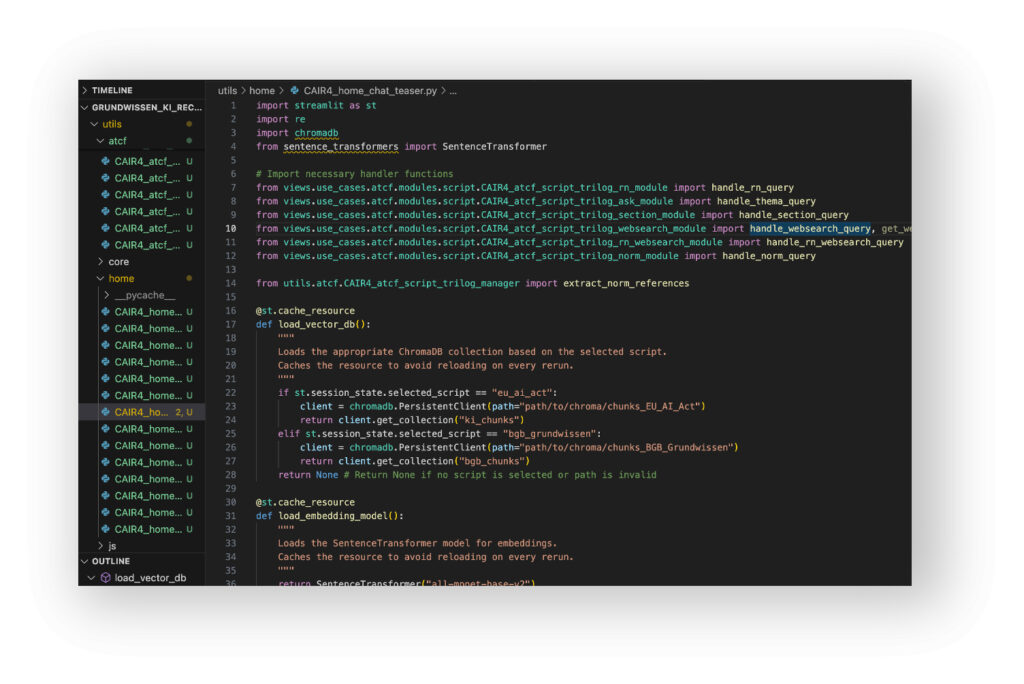Click handle_rn_query on line 7
Viewport: 1024px width, 684px height.
pyautogui.click(x=752, y=187)
